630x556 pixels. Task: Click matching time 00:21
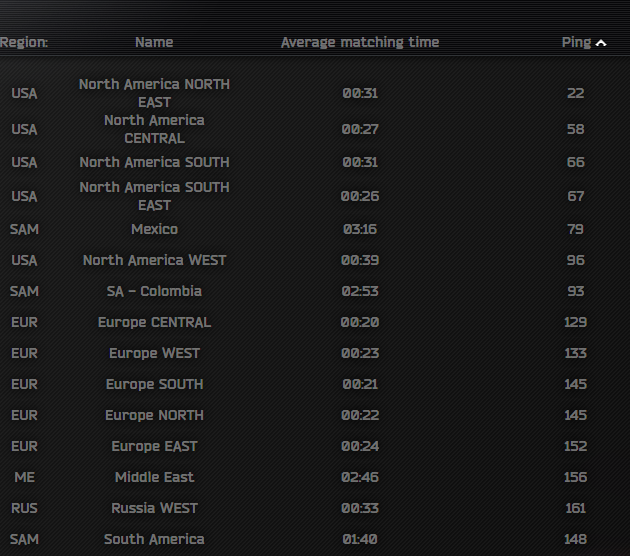pos(360,384)
